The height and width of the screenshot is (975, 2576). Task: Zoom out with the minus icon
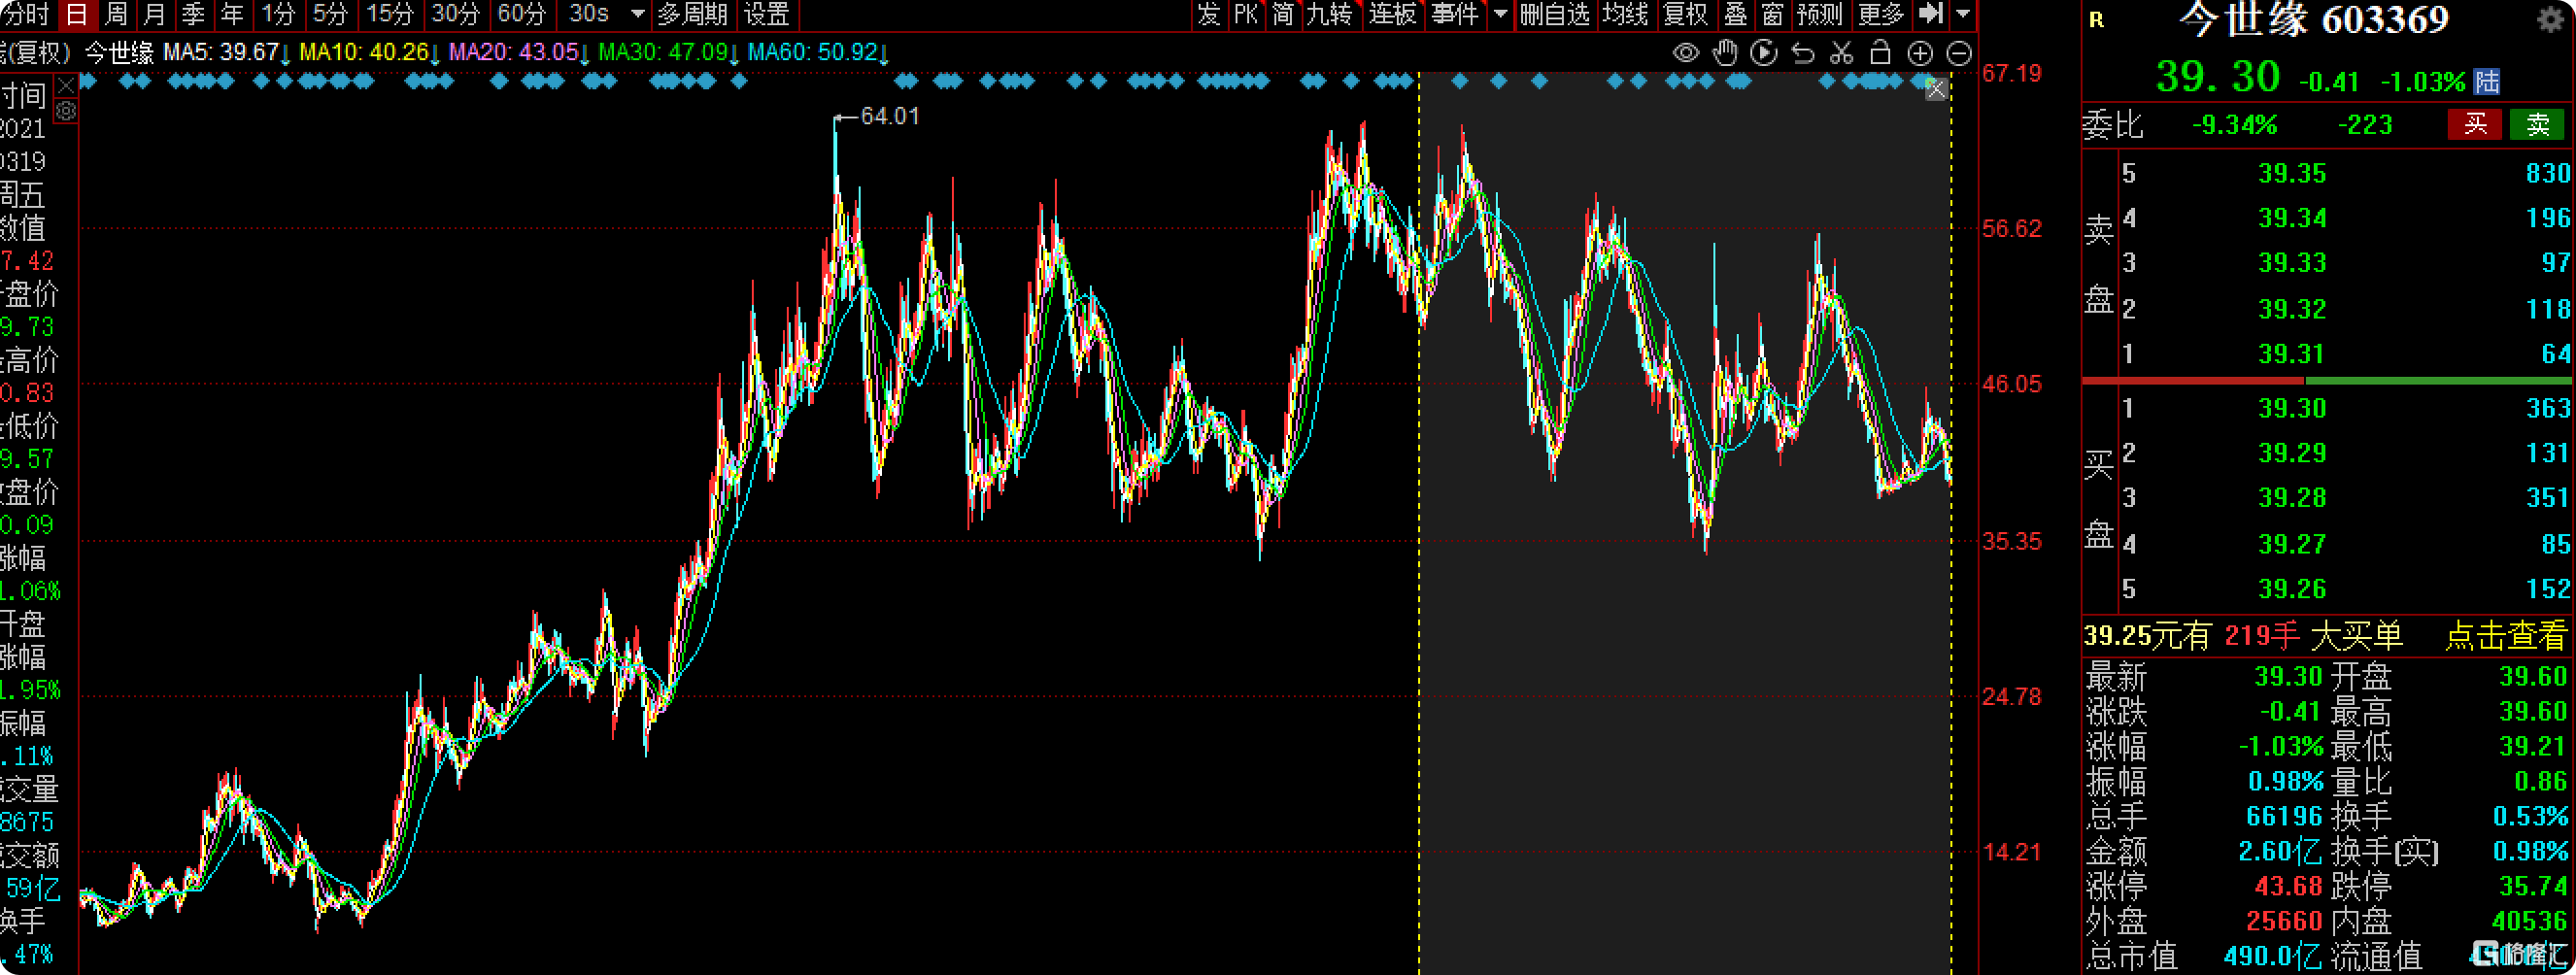click(1960, 53)
